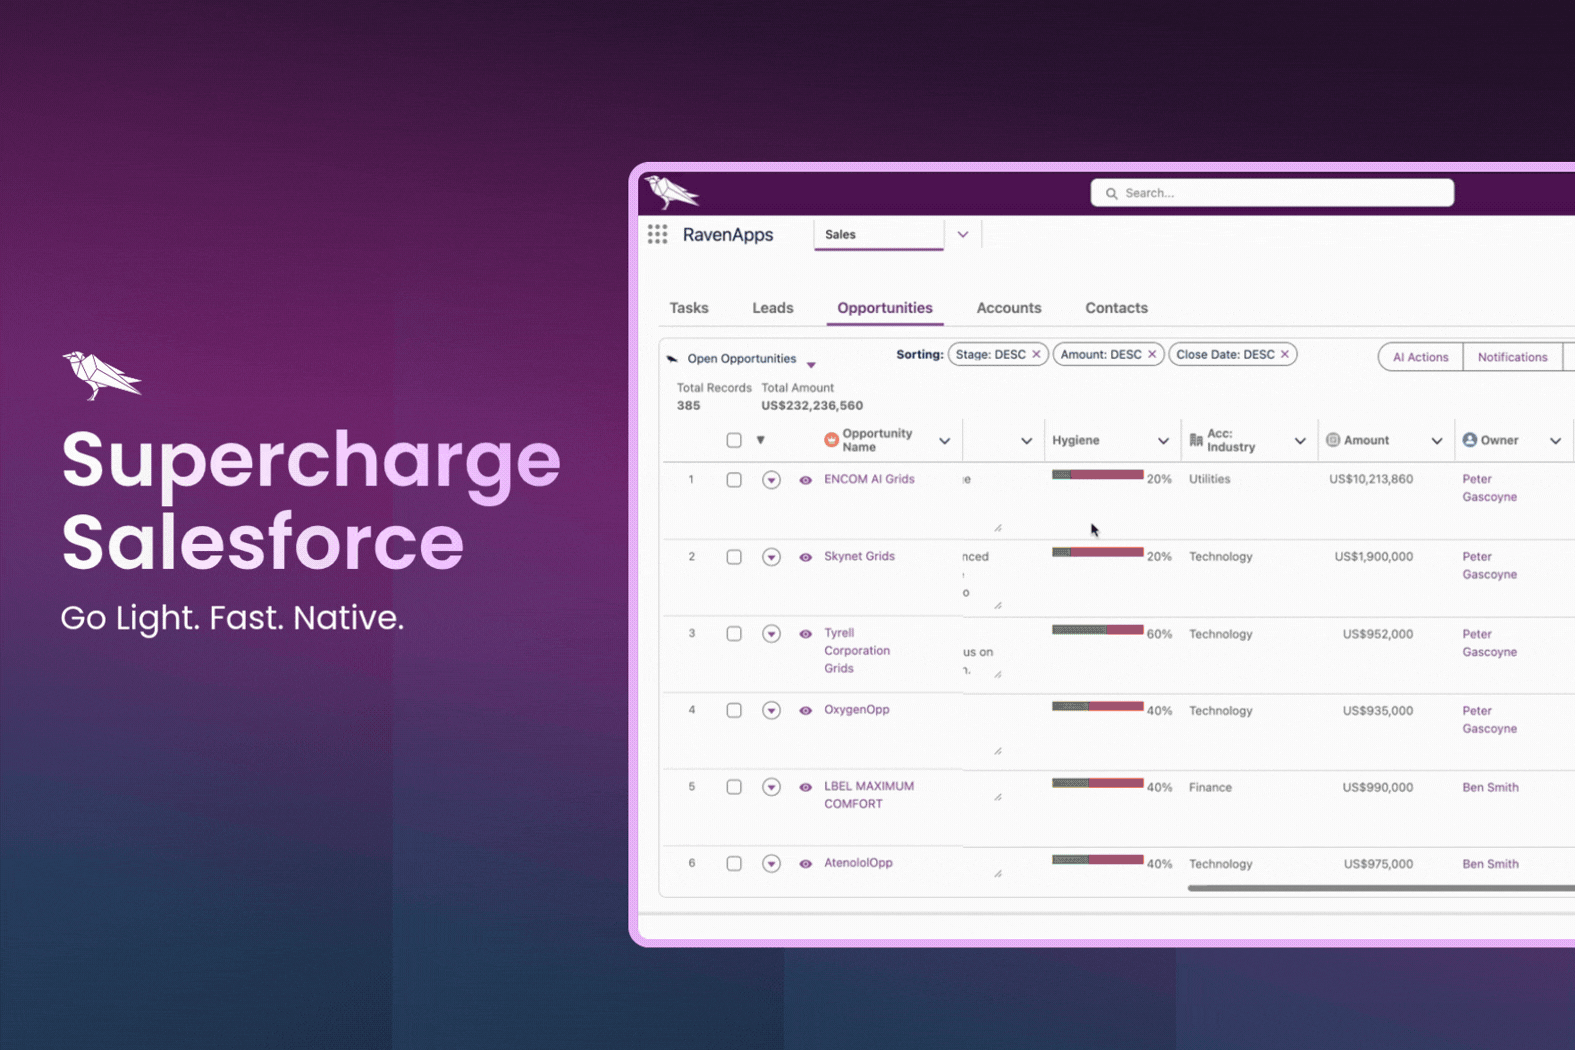The image size is (1575, 1050).
Task: Click resize handle in ENCOM AI Grids text cell
Action: (998, 527)
